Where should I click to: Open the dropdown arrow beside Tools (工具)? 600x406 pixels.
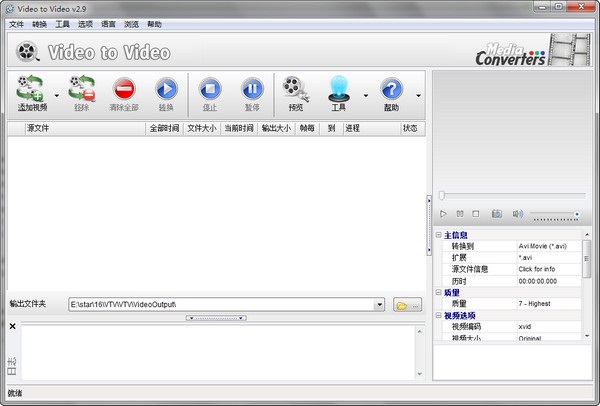[365, 96]
